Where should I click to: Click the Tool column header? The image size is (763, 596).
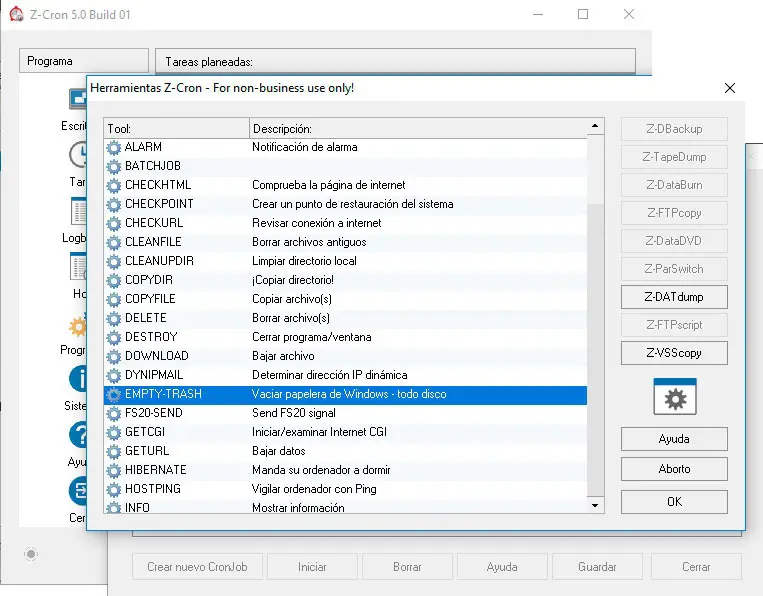pyautogui.click(x=176, y=129)
